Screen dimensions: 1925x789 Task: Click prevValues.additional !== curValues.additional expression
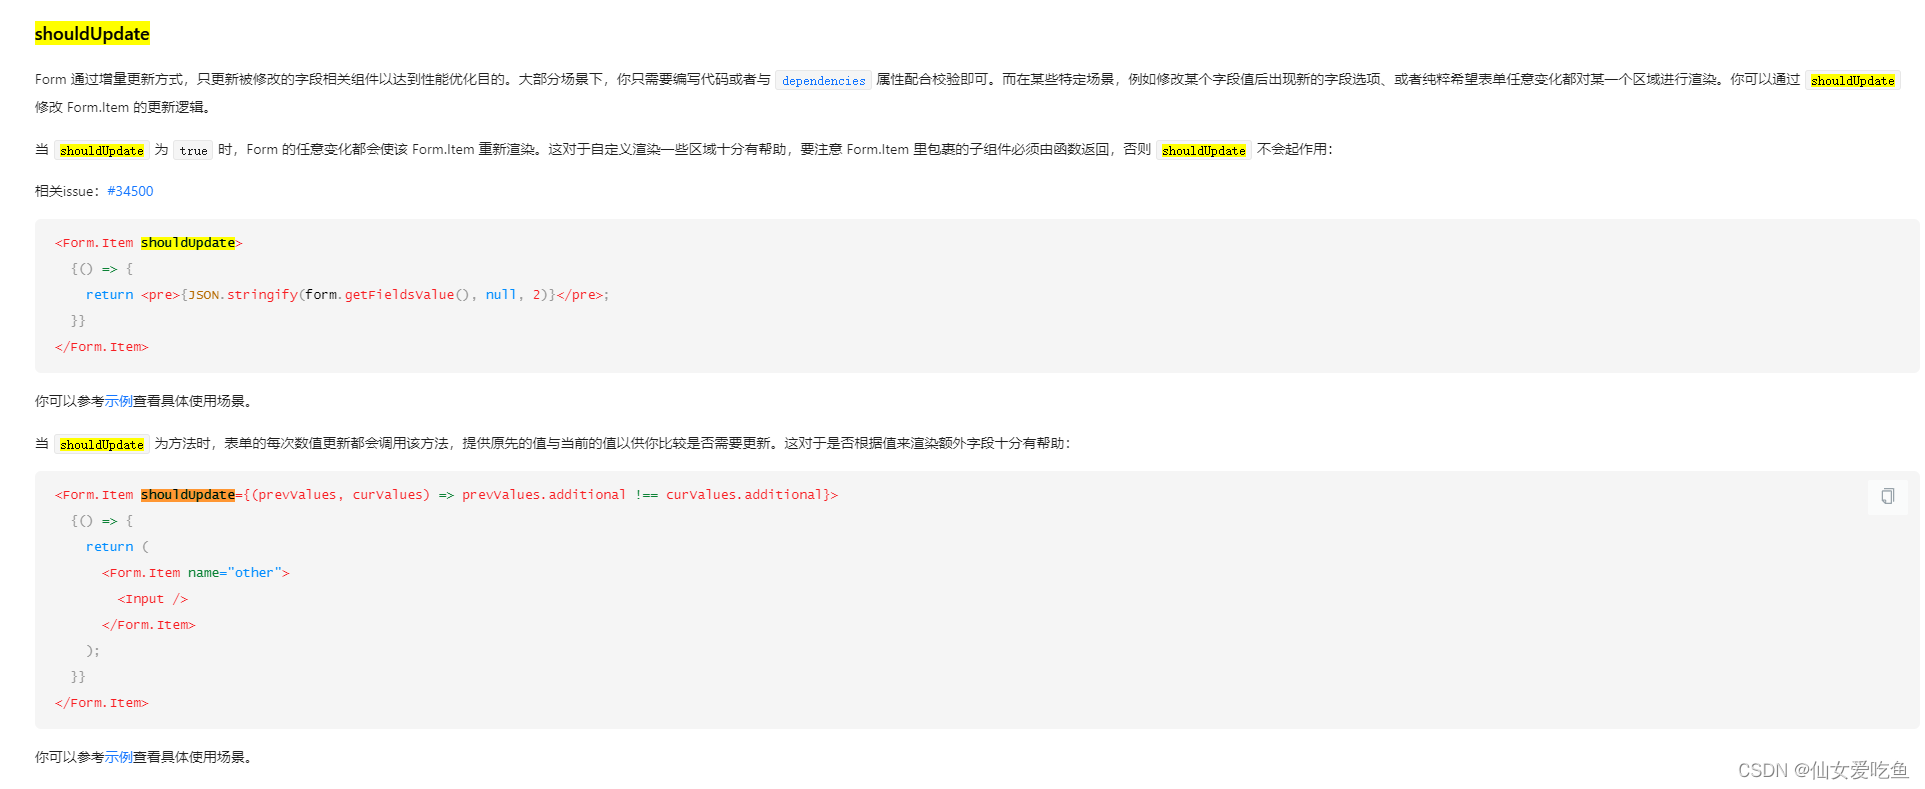click(x=642, y=495)
